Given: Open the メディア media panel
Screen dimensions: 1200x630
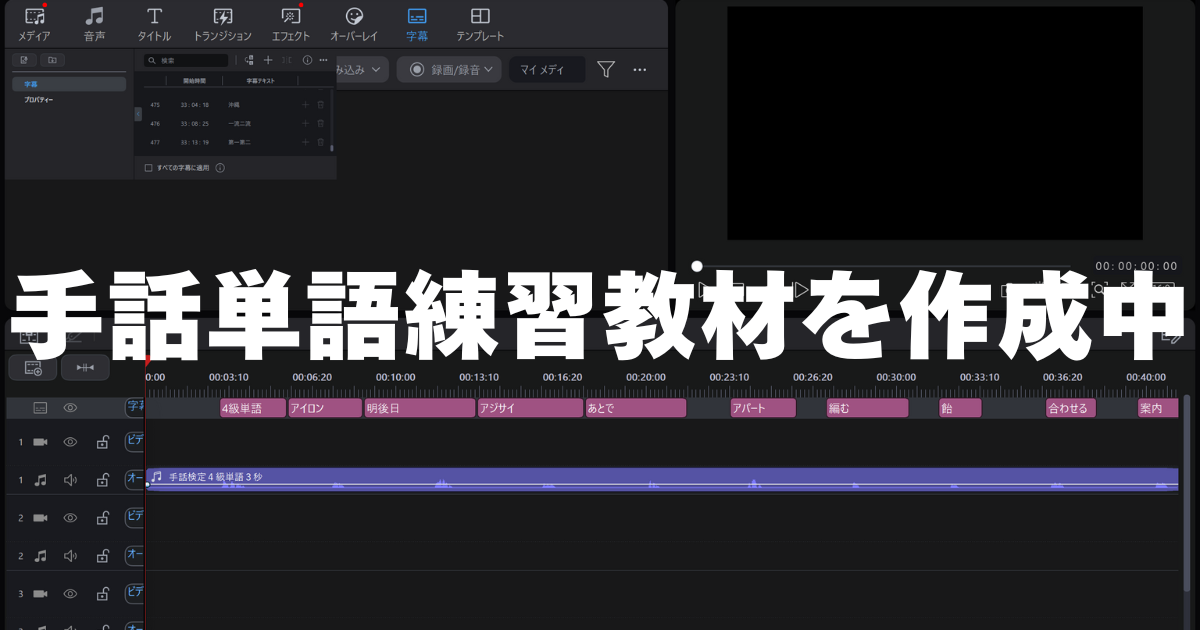Looking at the screenshot, I should [34, 23].
